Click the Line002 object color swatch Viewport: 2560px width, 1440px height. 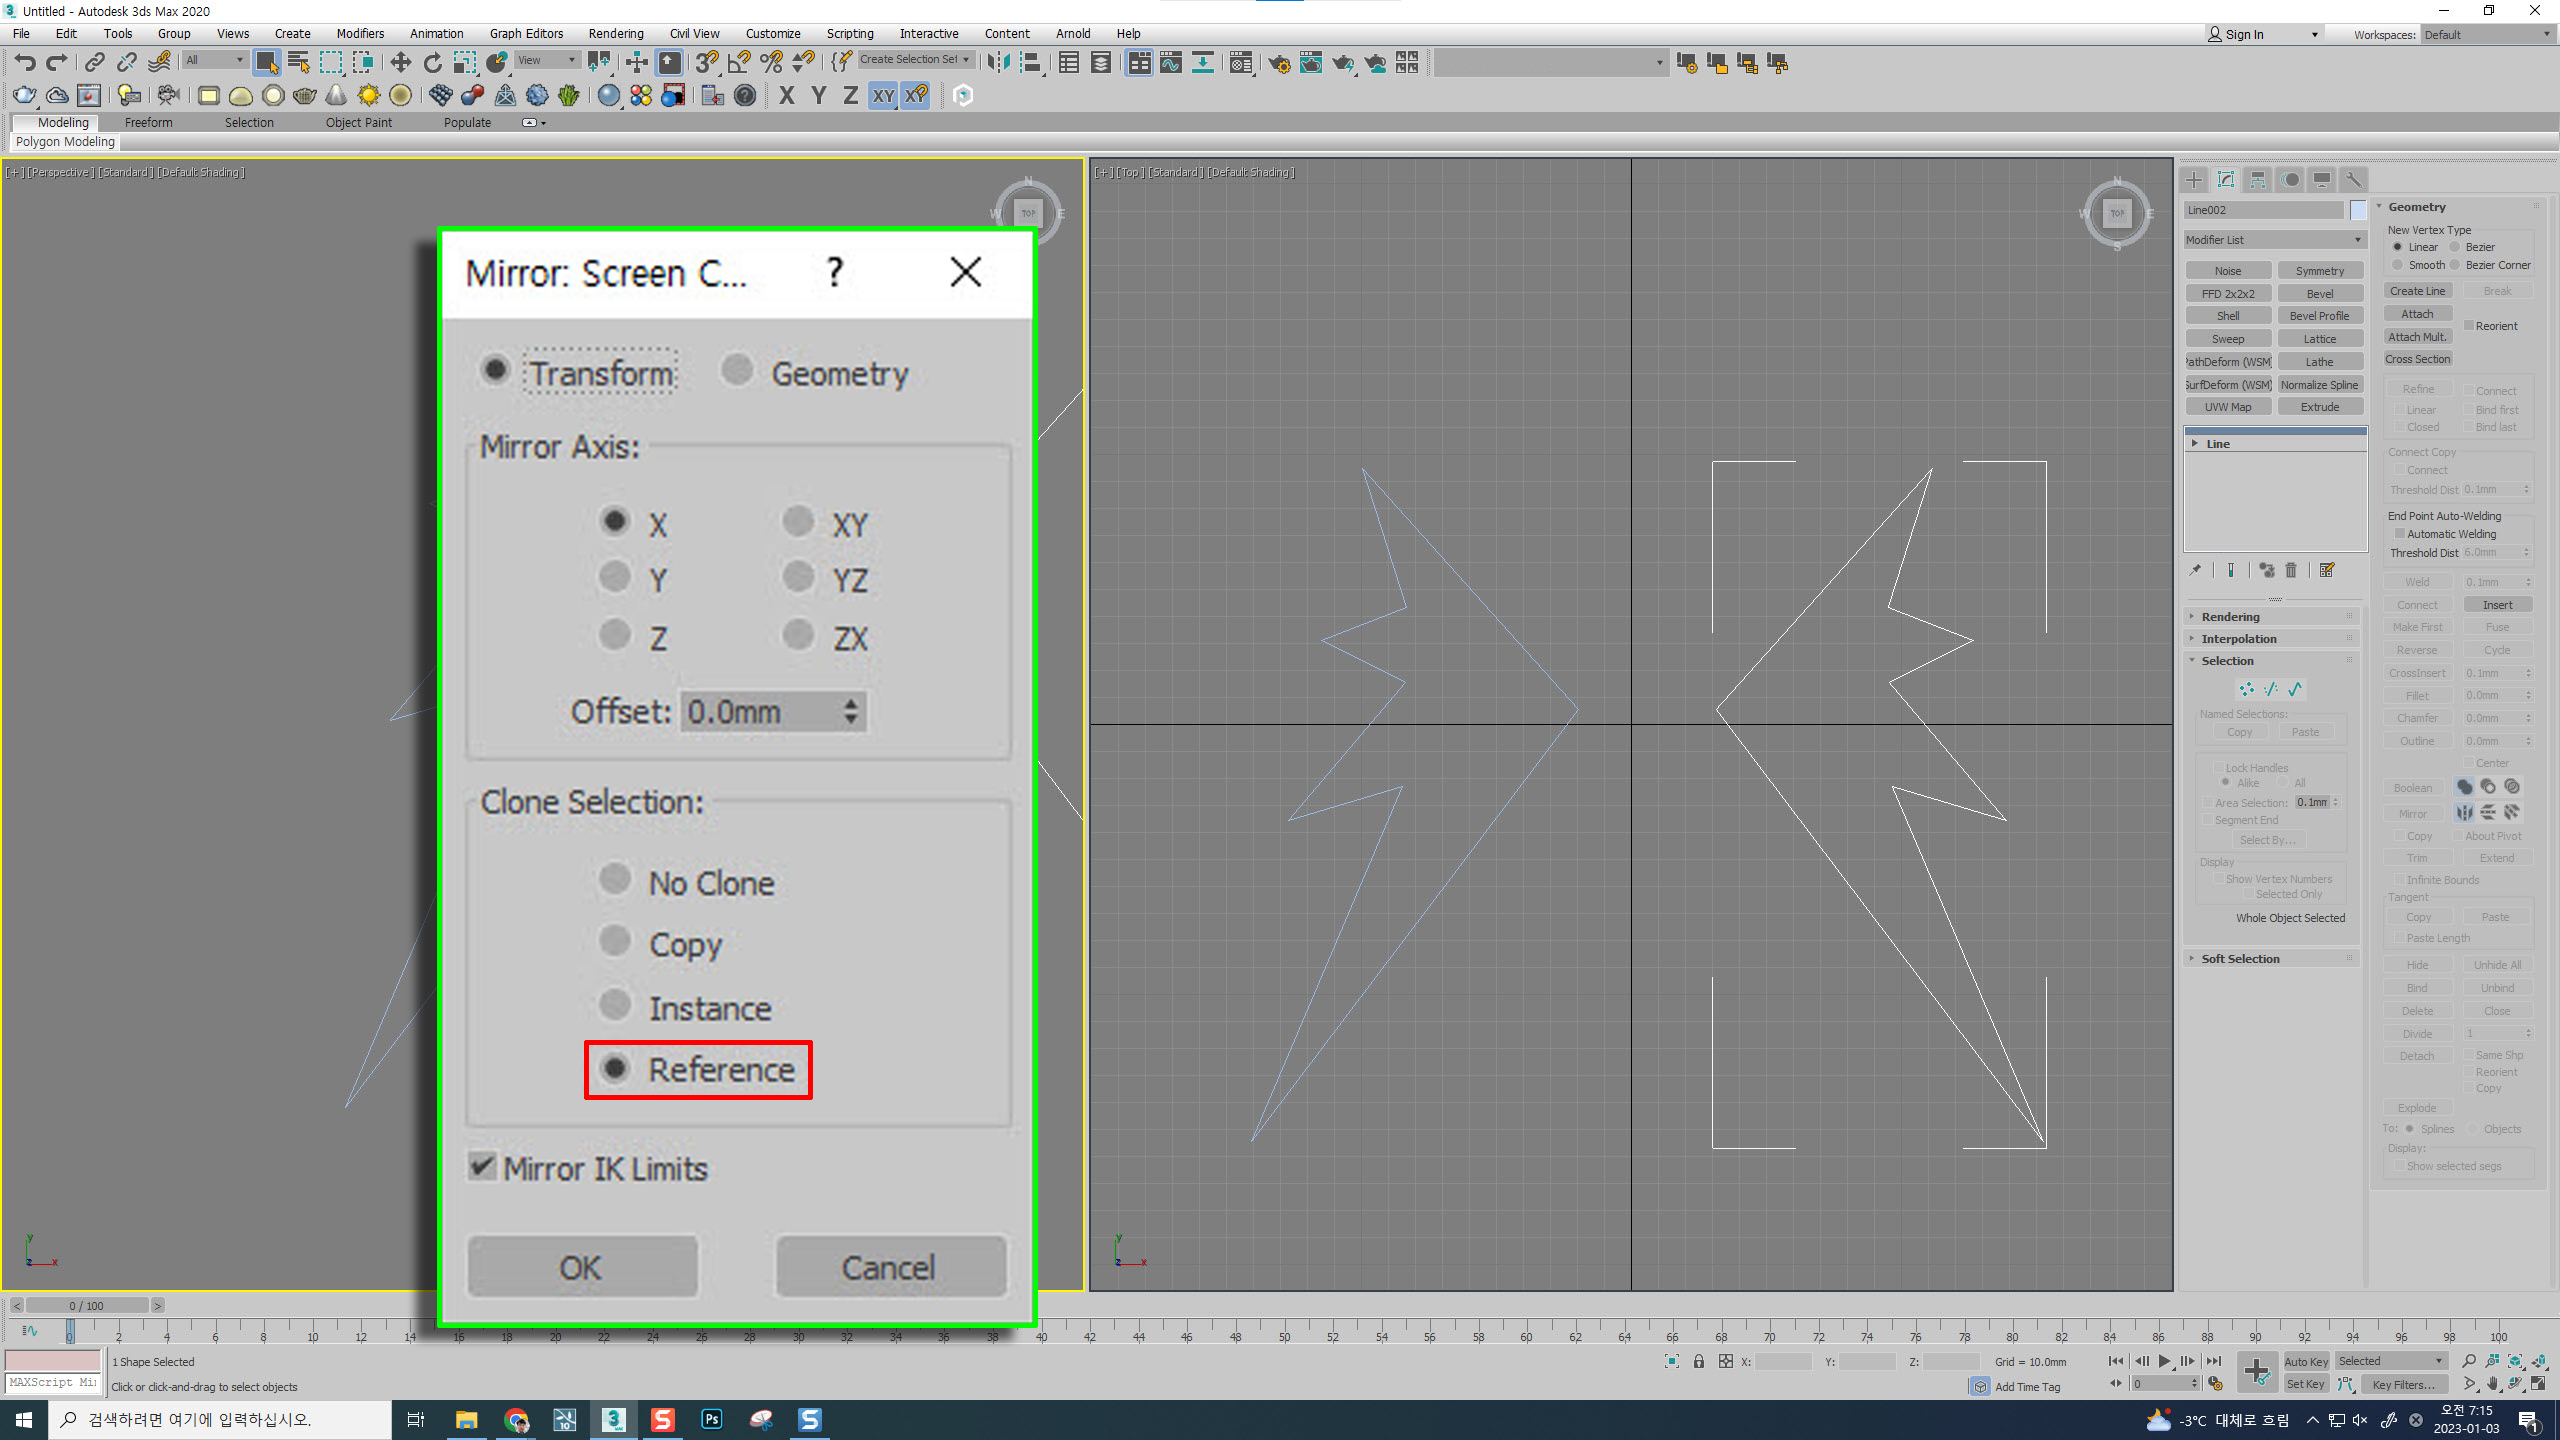point(2358,210)
